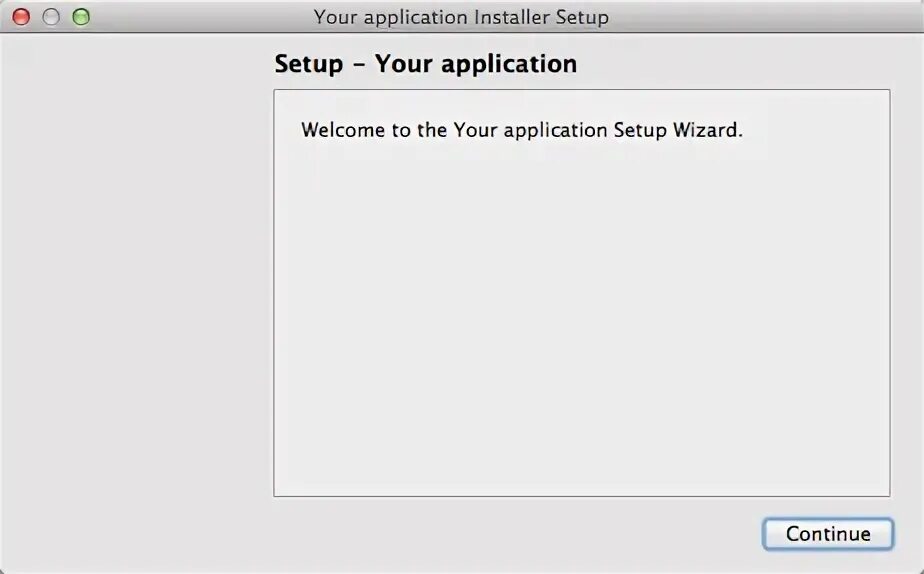Click empty title bar space between buttons and title

pos(200,17)
